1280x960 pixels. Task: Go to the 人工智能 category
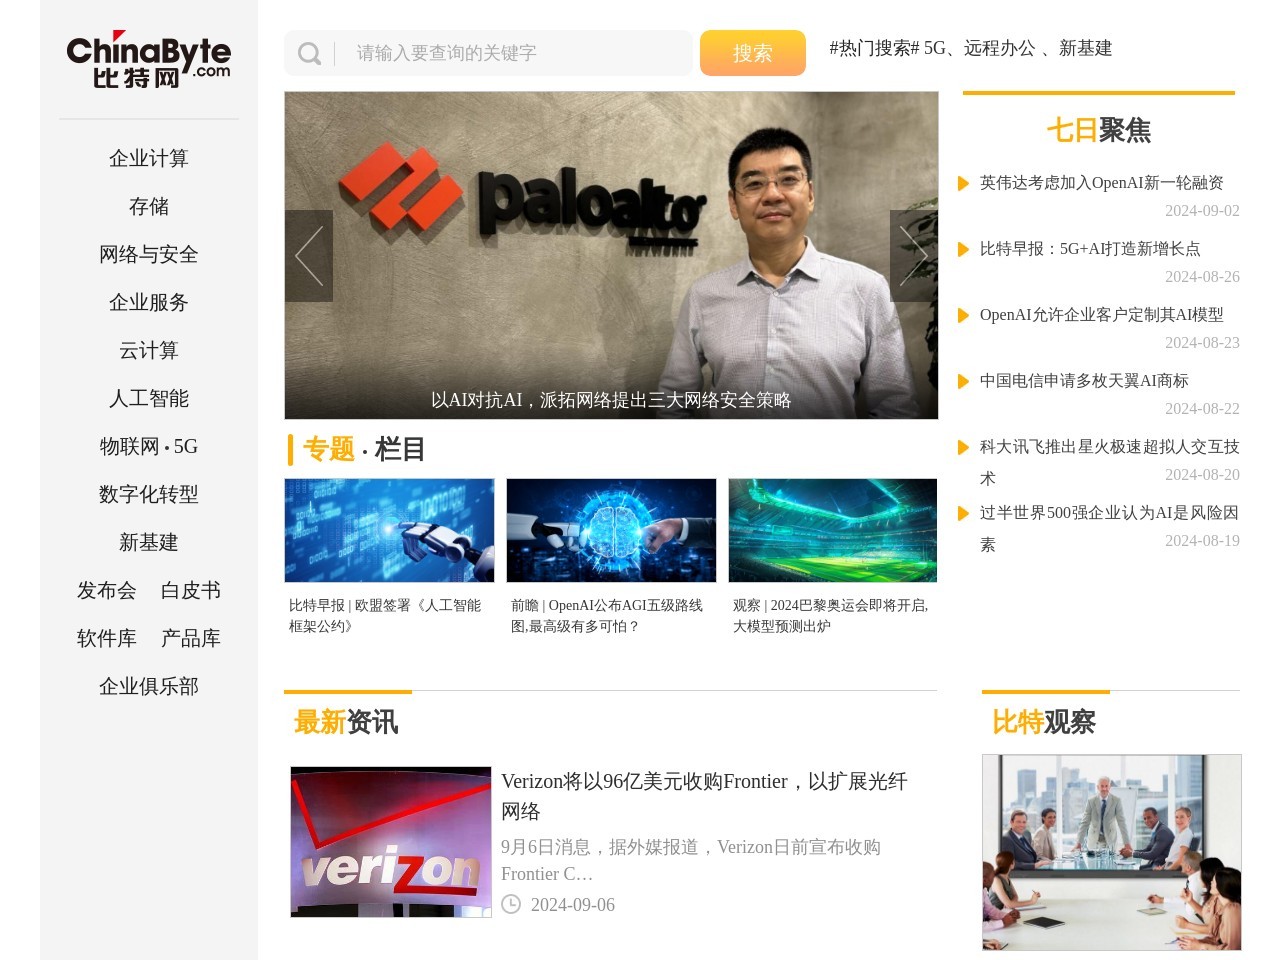148,399
